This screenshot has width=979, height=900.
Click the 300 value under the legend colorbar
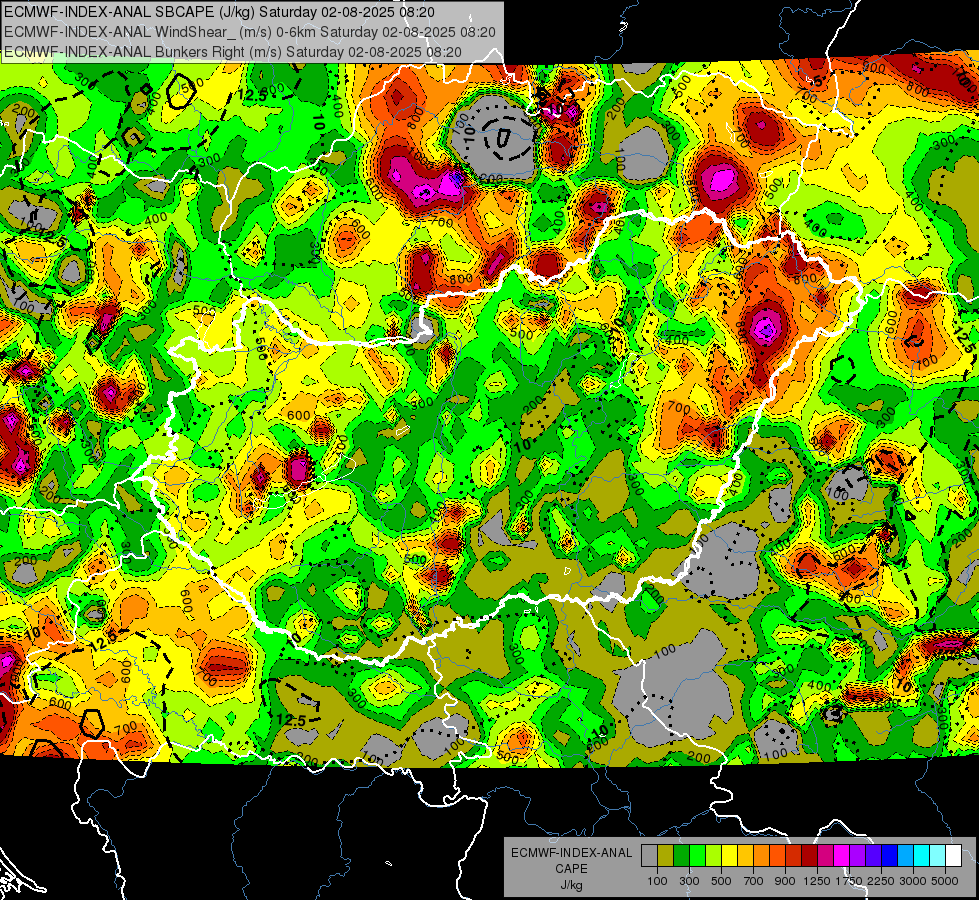(689, 881)
